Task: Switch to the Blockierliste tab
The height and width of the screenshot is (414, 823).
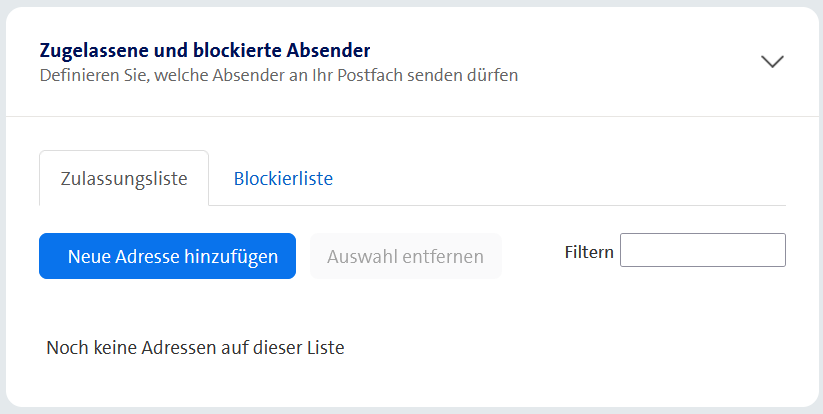Action: click(283, 179)
